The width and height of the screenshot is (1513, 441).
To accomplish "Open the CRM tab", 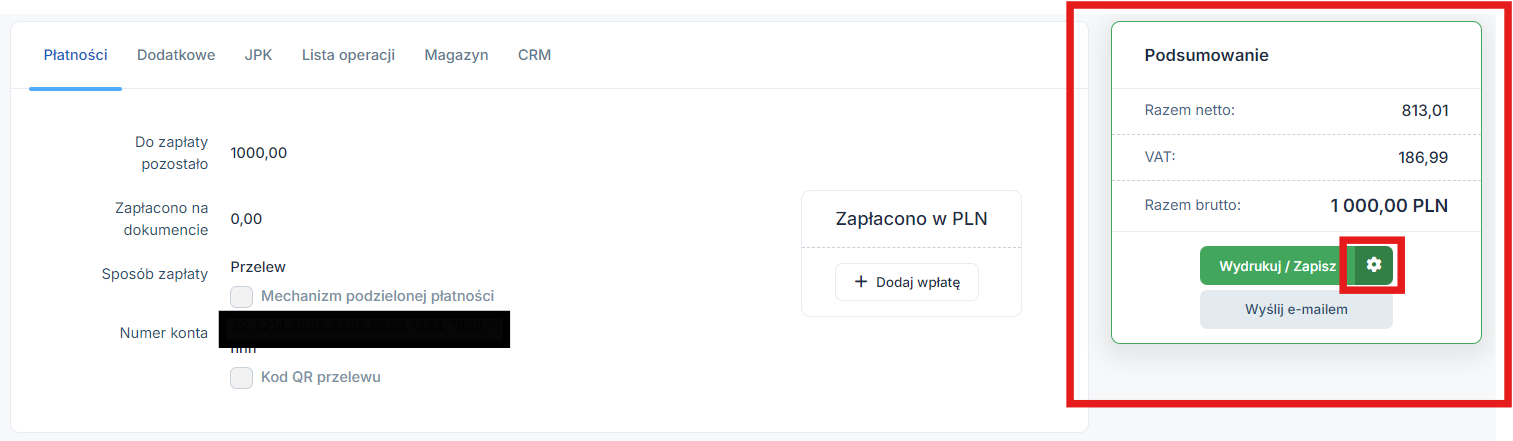I will coord(534,55).
